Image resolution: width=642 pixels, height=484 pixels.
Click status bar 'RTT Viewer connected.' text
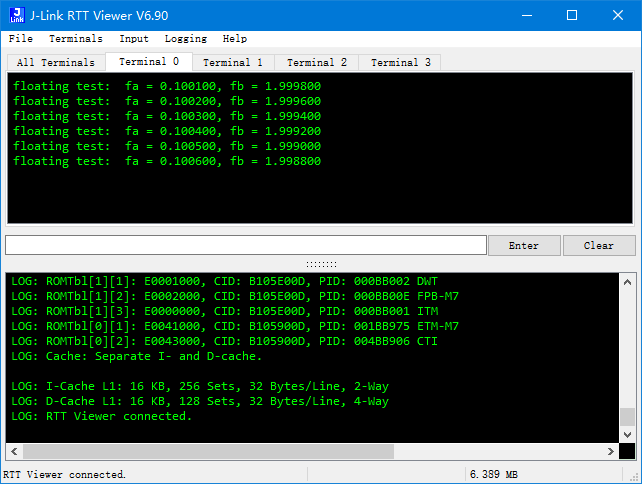coord(64,475)
